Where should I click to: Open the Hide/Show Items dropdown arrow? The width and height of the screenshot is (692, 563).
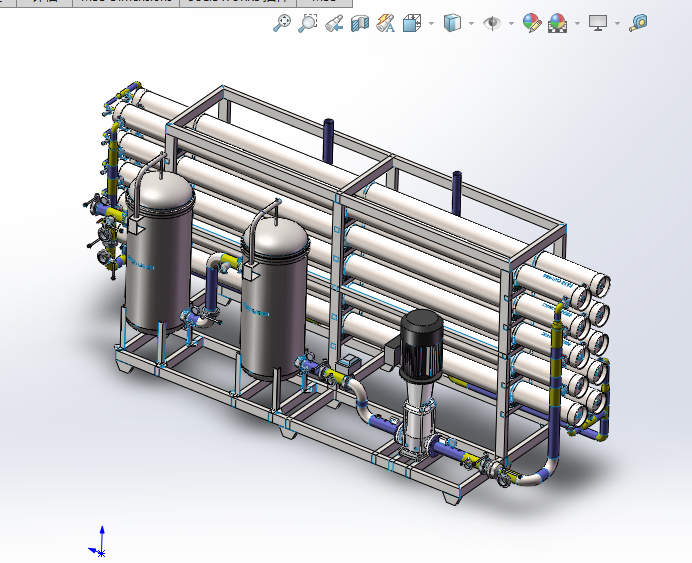[x=511, y=23]
